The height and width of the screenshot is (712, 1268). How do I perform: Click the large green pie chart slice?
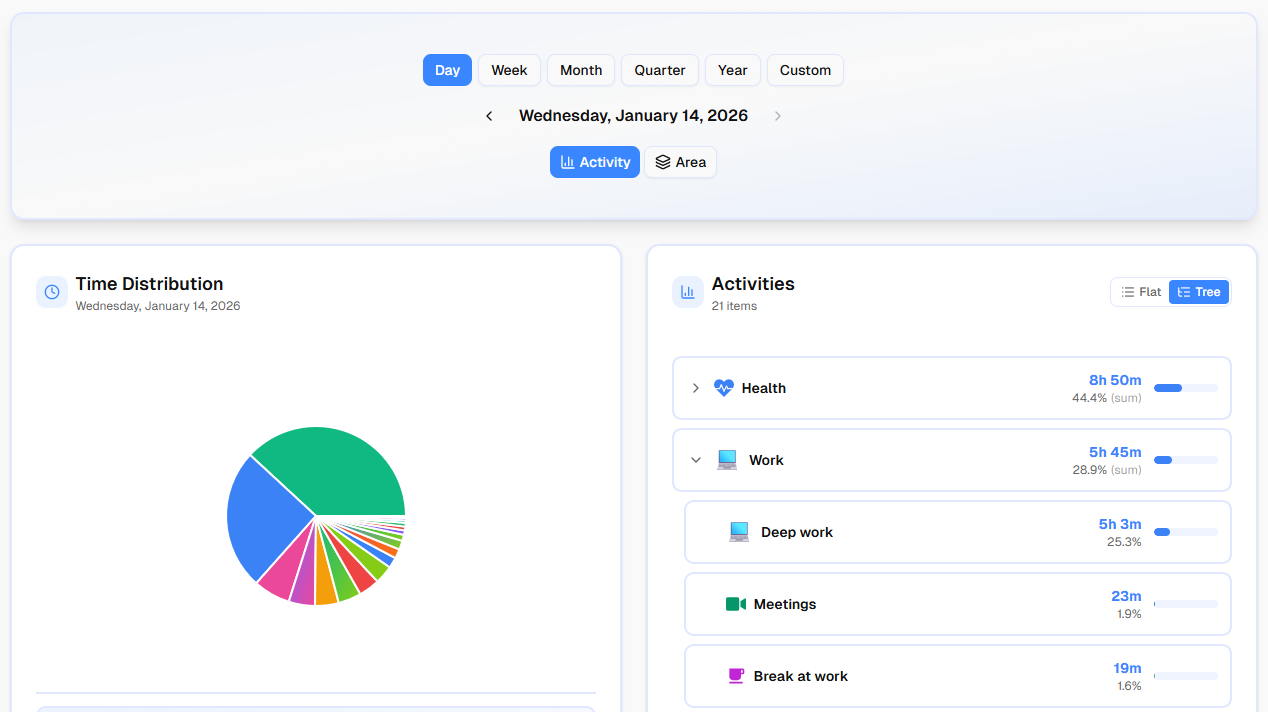tap(340, 470)
